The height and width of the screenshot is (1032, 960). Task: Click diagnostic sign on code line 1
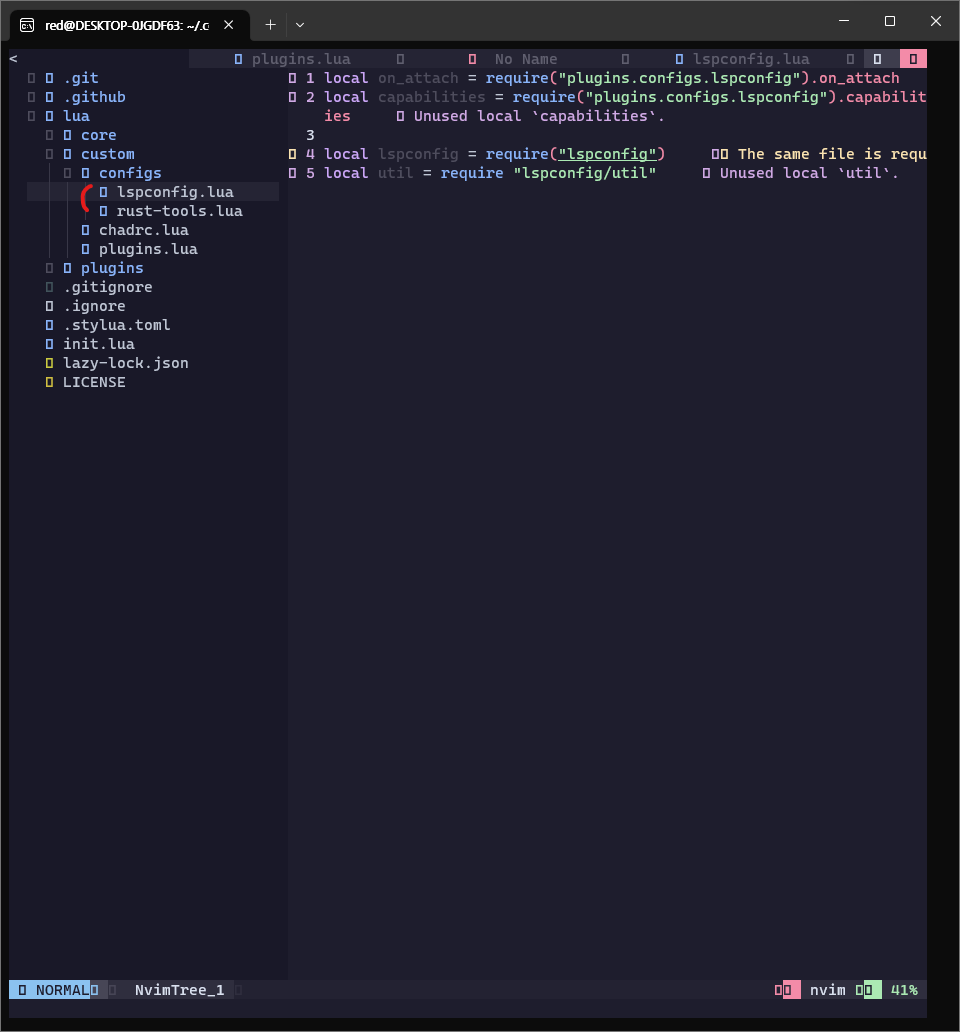click(x=292, y=78)
